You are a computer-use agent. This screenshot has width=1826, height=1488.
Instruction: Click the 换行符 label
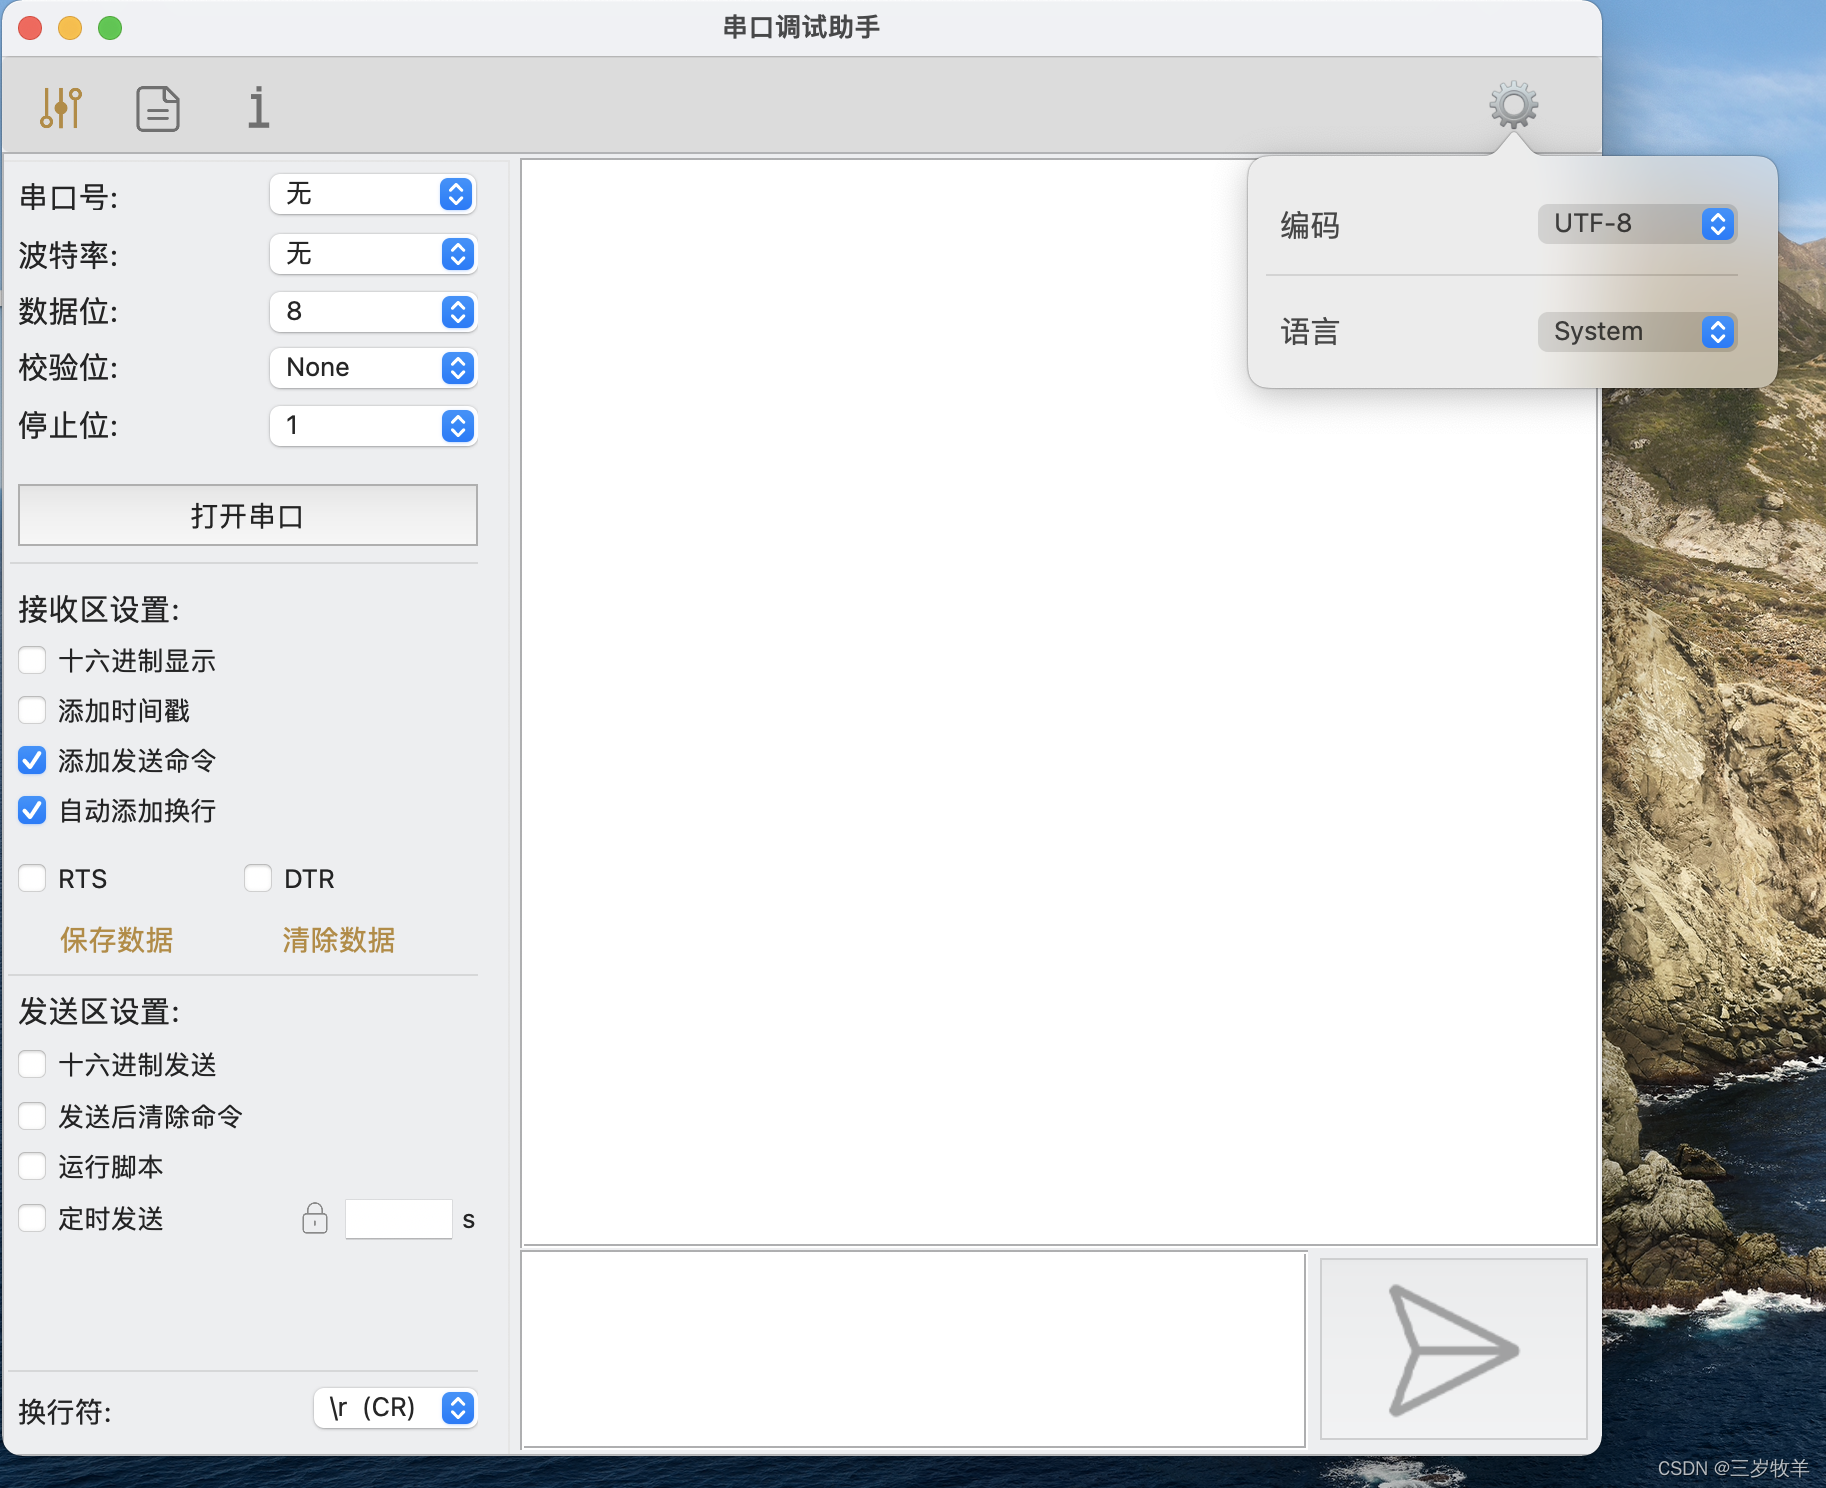pyautogui.click(x=65, y=1411)
